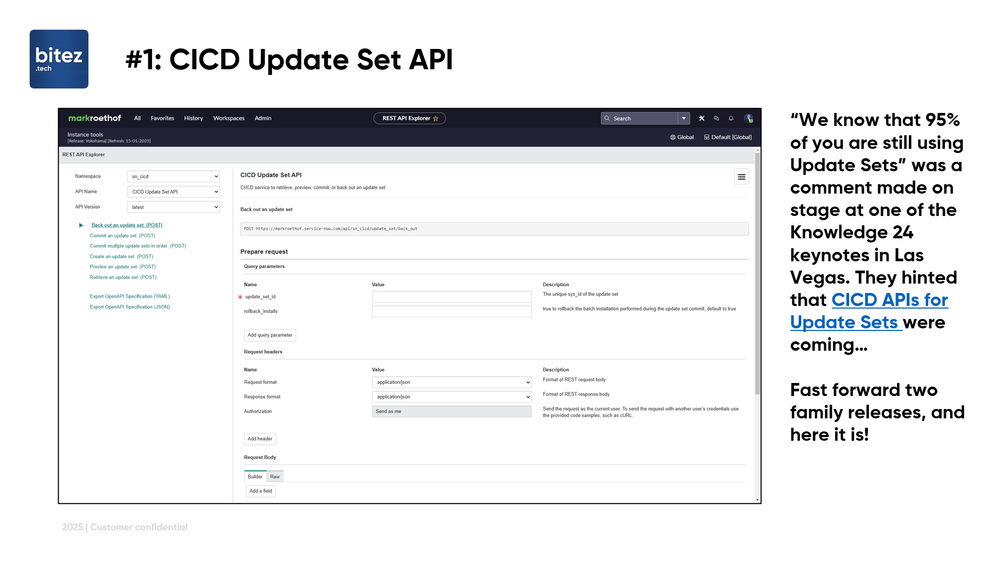Select Commit multiple update sets in order
This screenshot has height=562, width=999.
coord(138,246)
